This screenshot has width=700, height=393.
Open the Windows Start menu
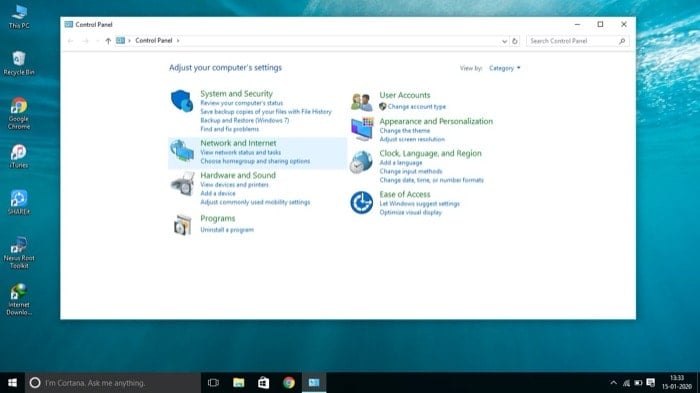12,383
